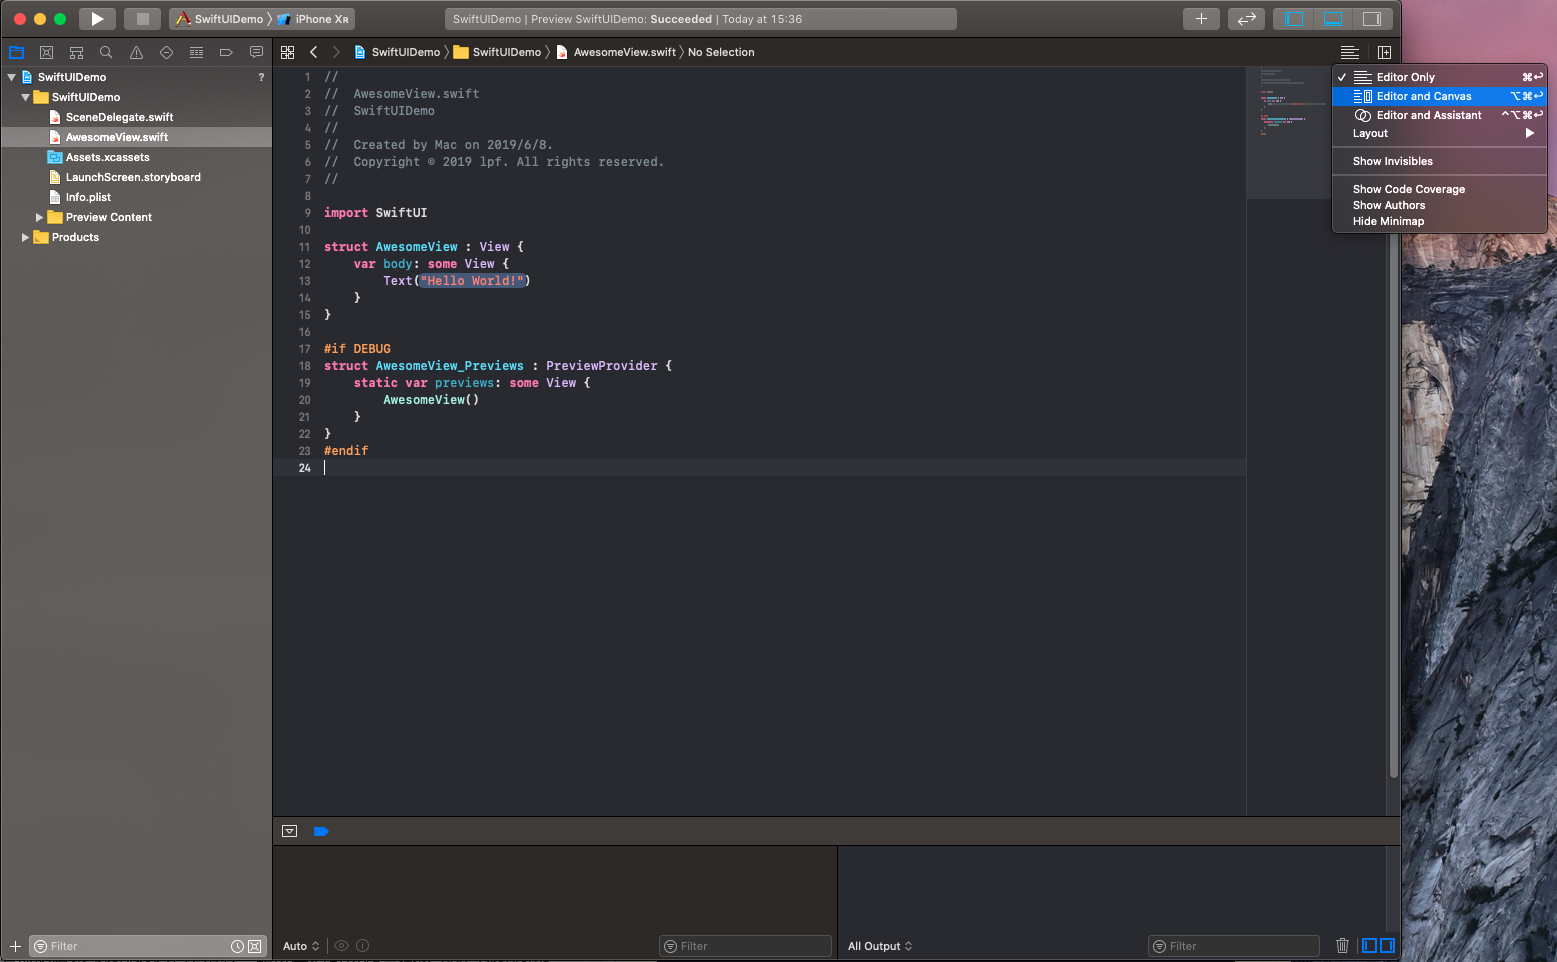The width and height of the screenshot is (1557, 962).
Task: Open the Issue navigator warning icon
Action: (136, 52)
